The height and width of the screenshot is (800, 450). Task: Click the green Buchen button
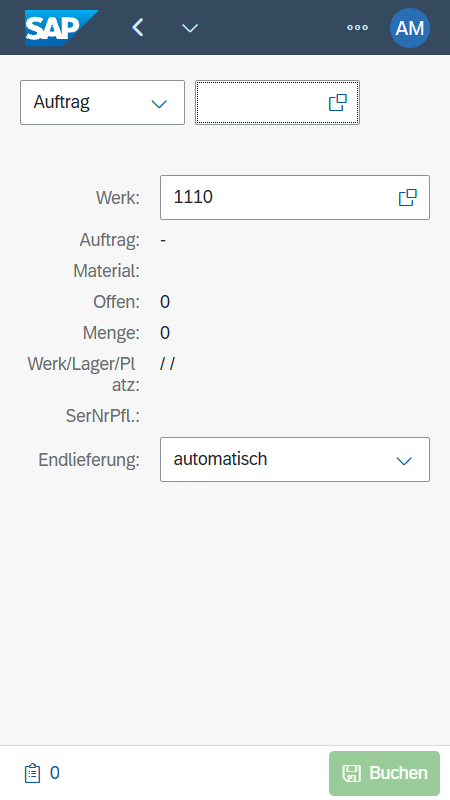(x=384, y=773)
